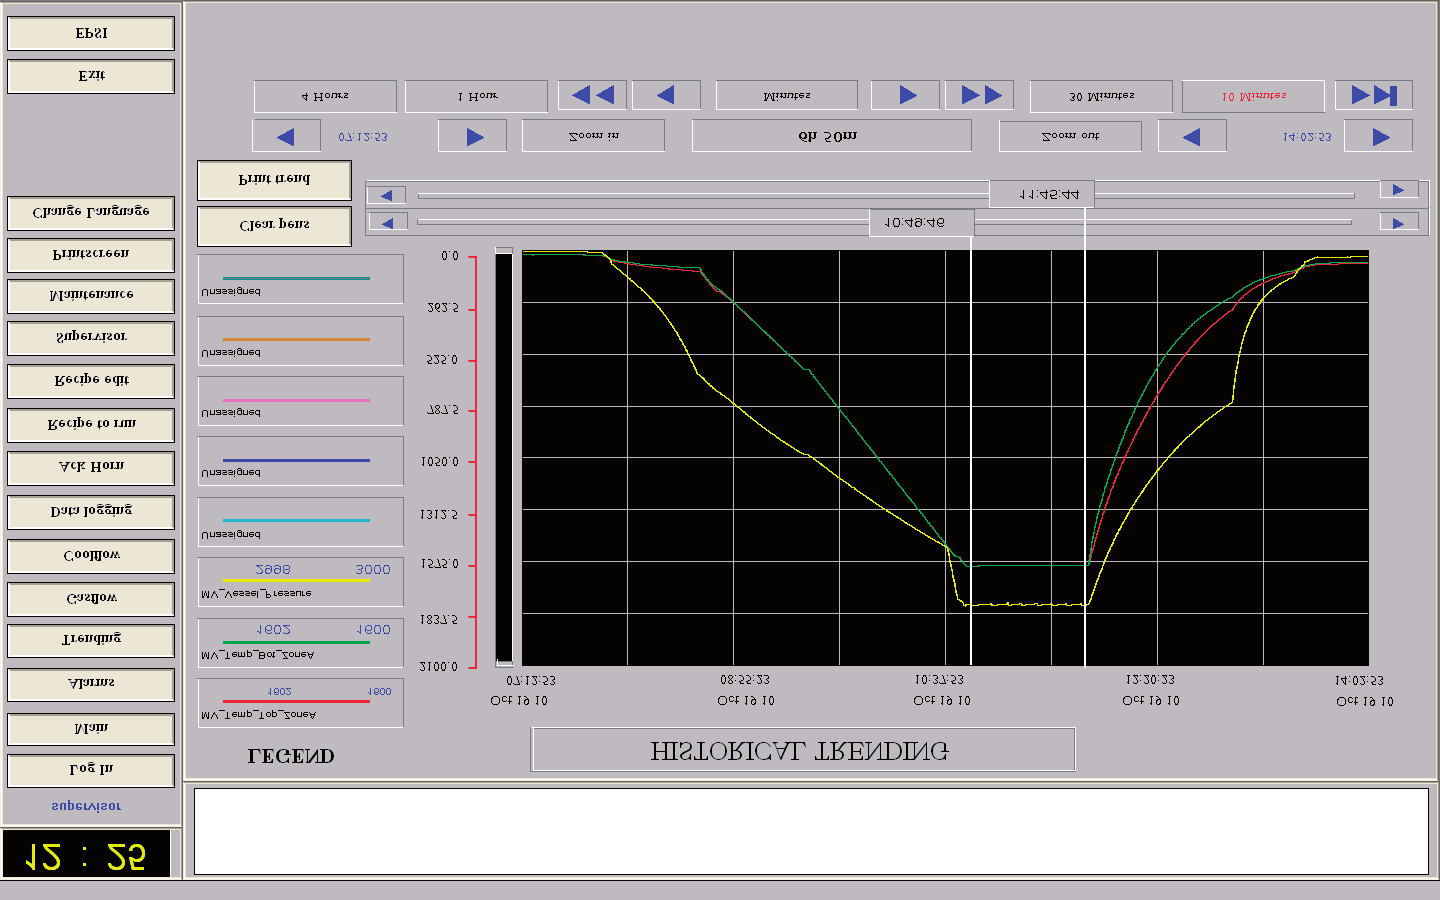Click the Print trend button
This screenshot has width=1440, height=900.
(x=274, y=180)
